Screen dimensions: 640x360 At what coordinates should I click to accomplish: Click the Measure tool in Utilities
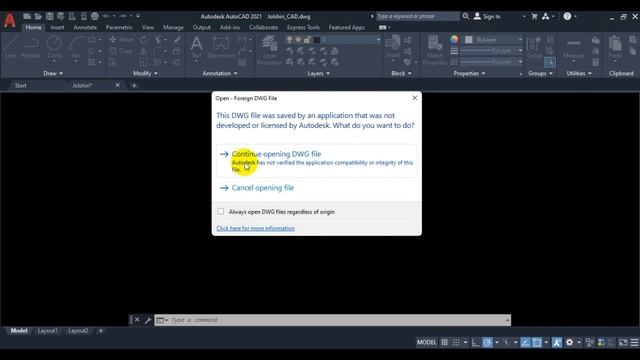[x=573, y=48]
